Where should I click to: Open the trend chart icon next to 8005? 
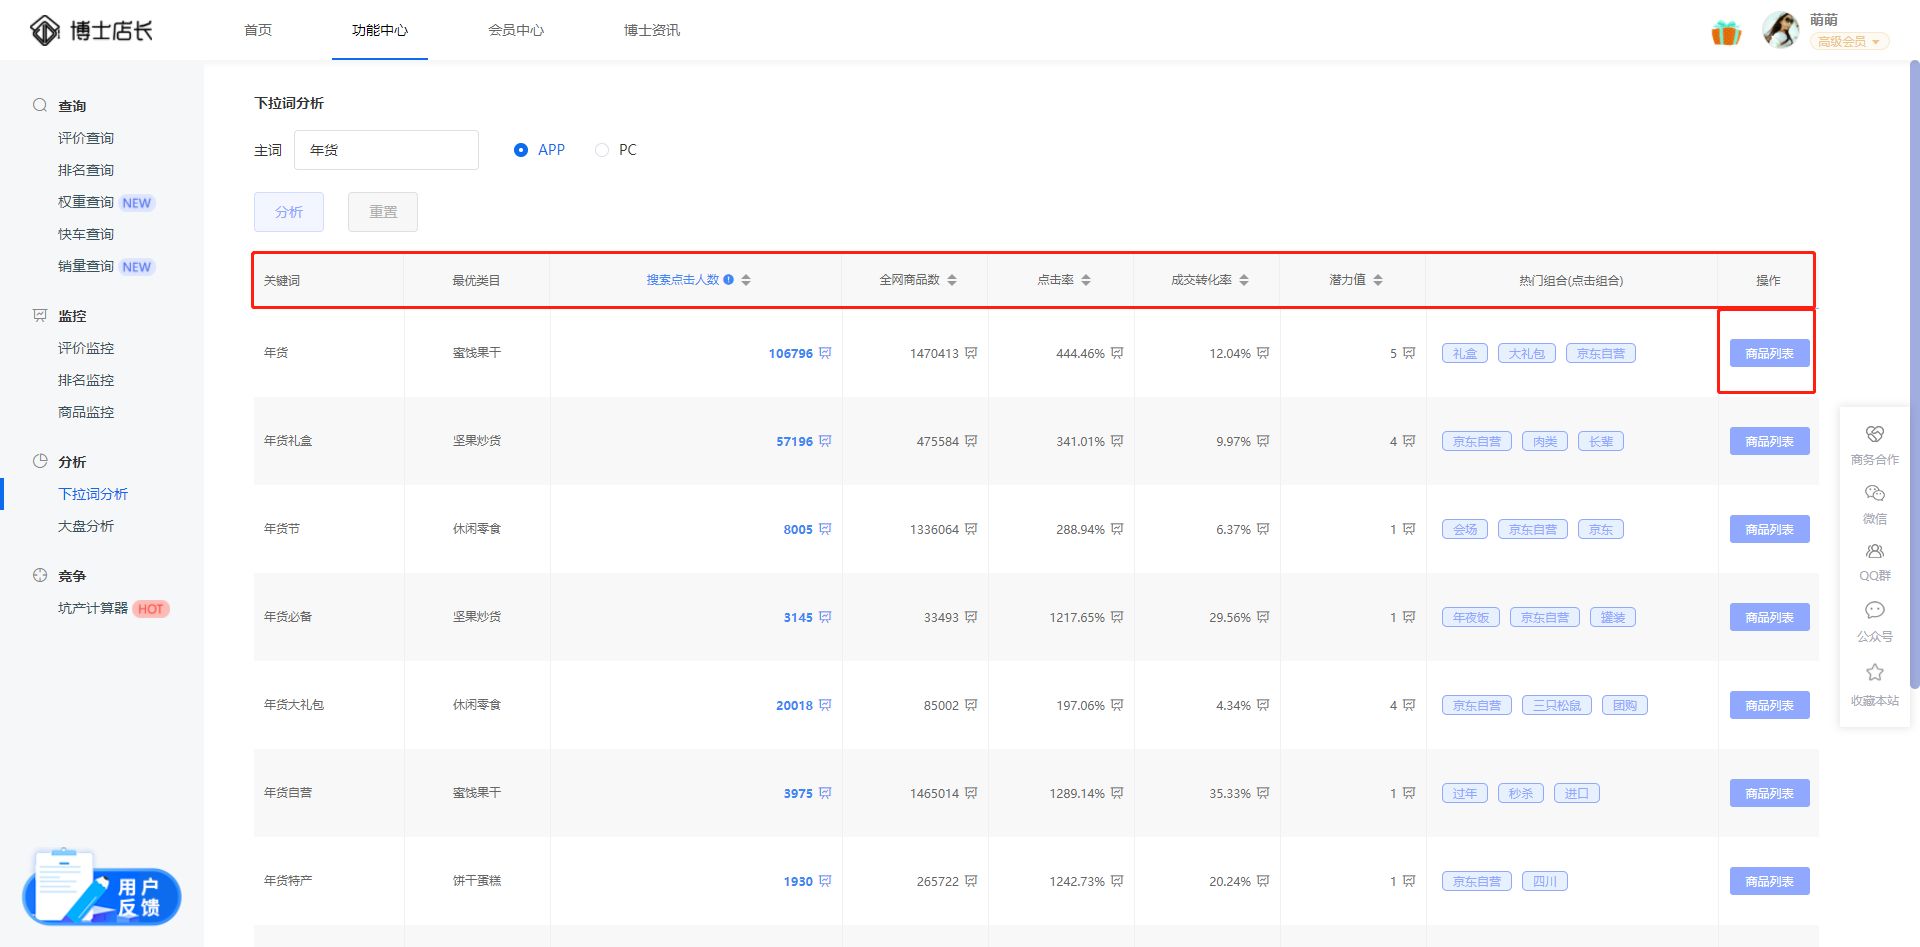pyautogui.click(x=825, y=529)
